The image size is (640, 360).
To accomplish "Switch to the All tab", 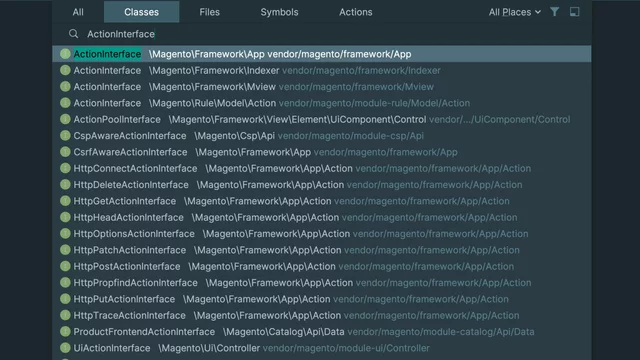I will pyautogui.click(x=78, y=12).
